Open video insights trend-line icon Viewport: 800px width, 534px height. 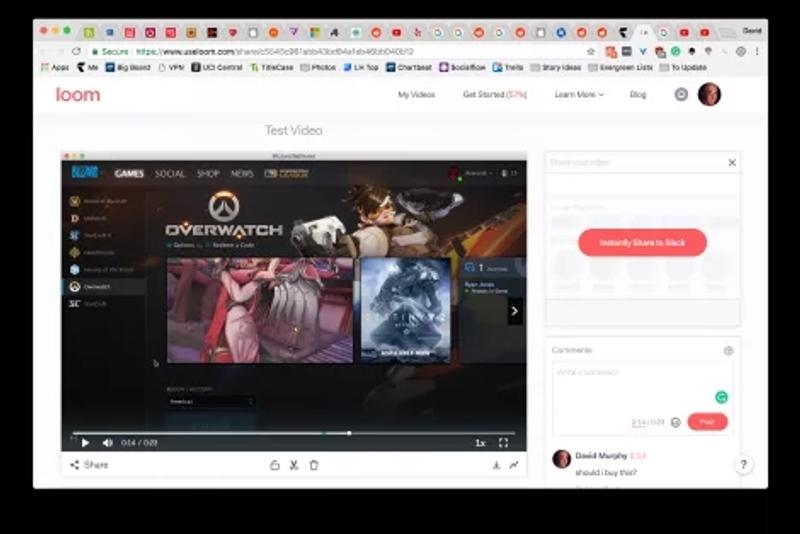(x=514, y=465)
